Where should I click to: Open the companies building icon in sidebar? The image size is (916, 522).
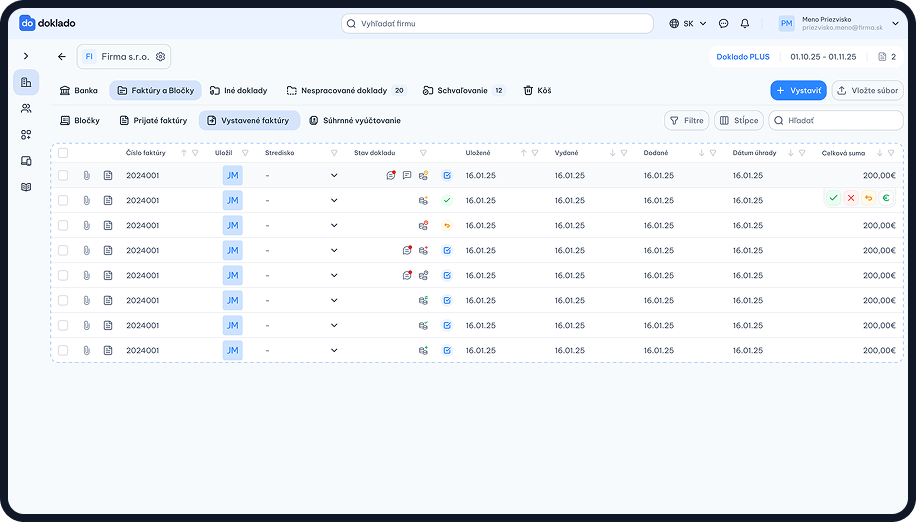[26, 82]
